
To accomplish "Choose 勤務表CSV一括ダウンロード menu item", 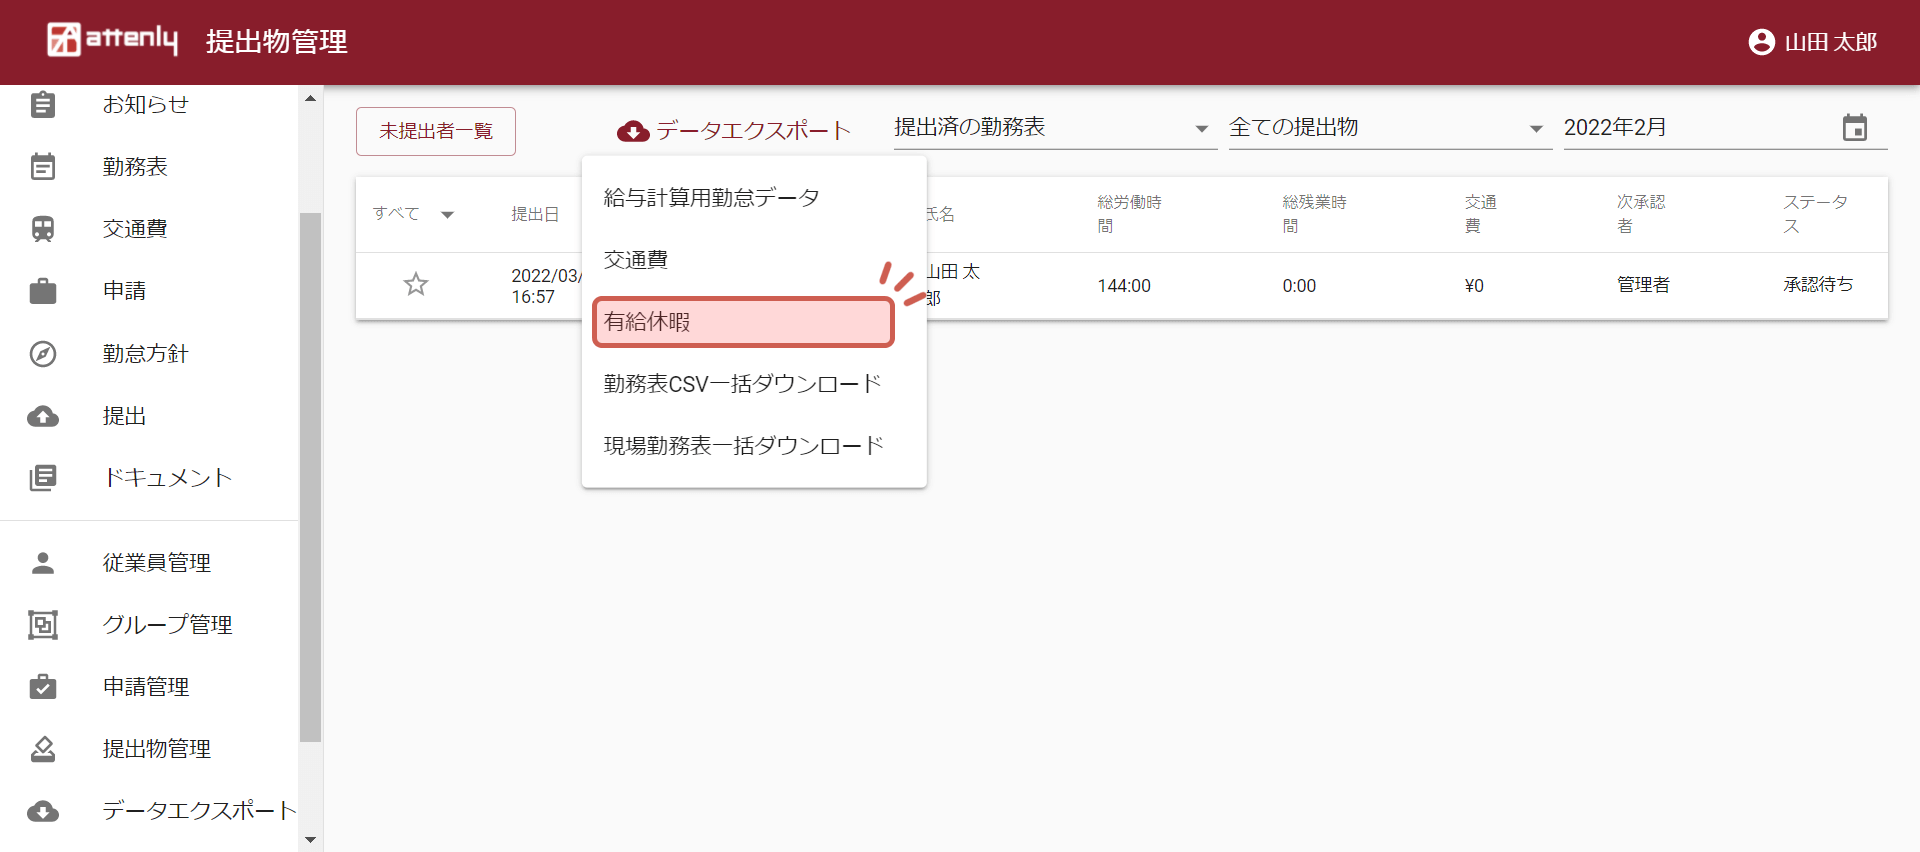I will click(742, 384).
